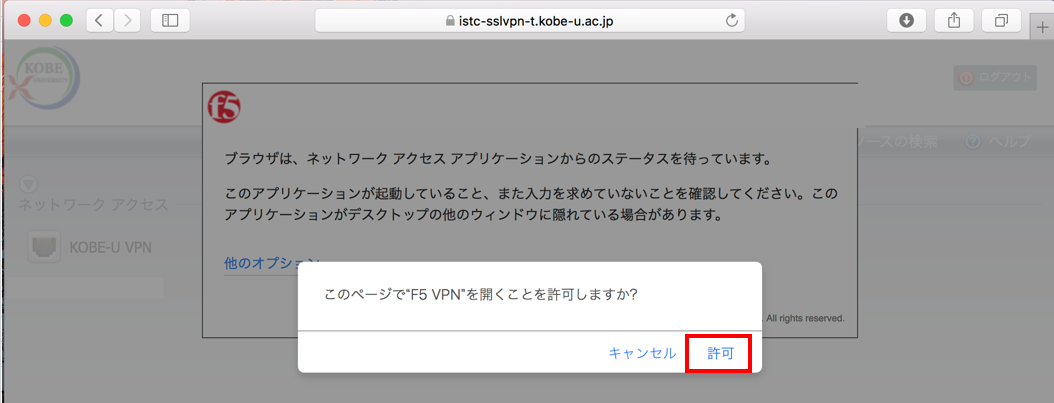
Task: Open the 他のオプション link
Action: [x=272, y=264]
